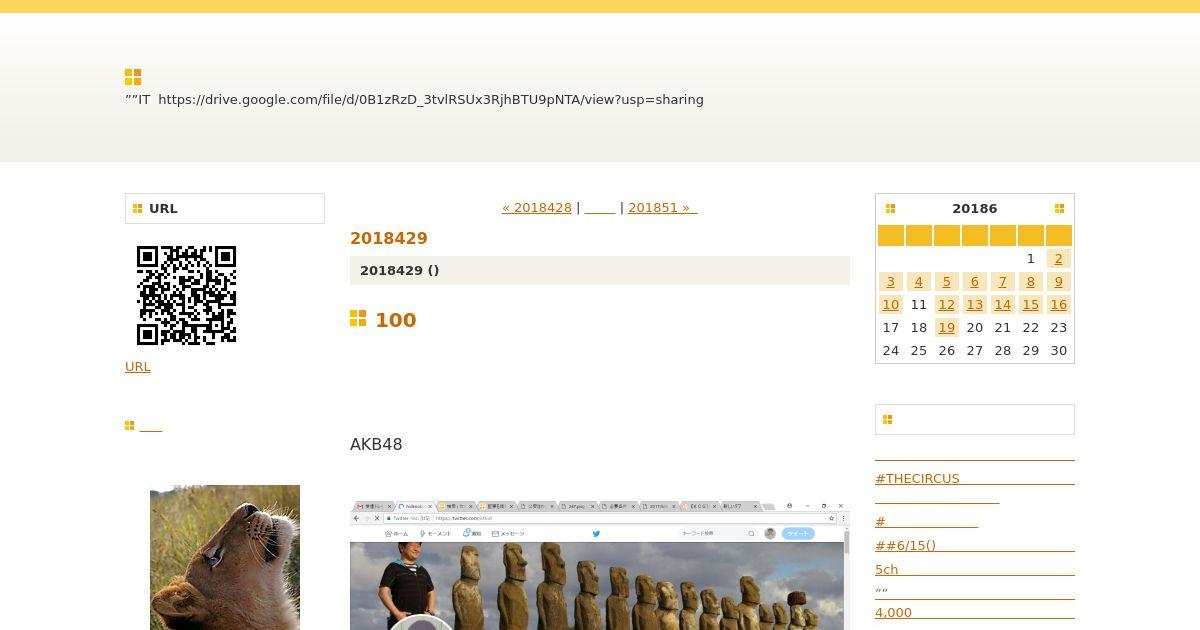Select calendar date 9
This screenshot has height=630, width=1200.
click(1059, 282)
